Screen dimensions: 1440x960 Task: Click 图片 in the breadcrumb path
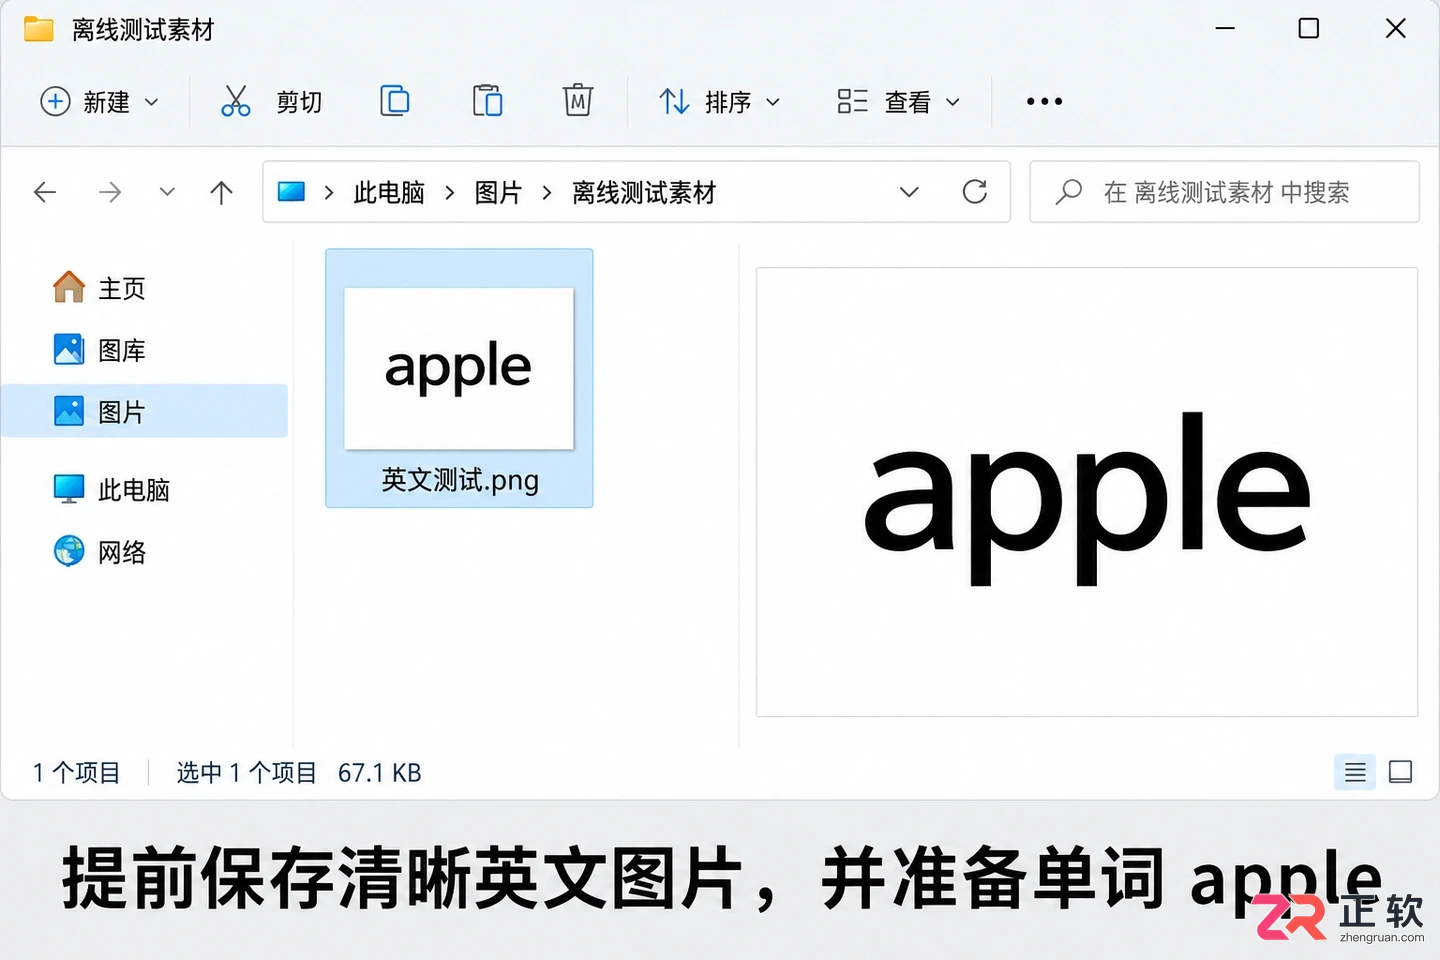coord(498,192)
